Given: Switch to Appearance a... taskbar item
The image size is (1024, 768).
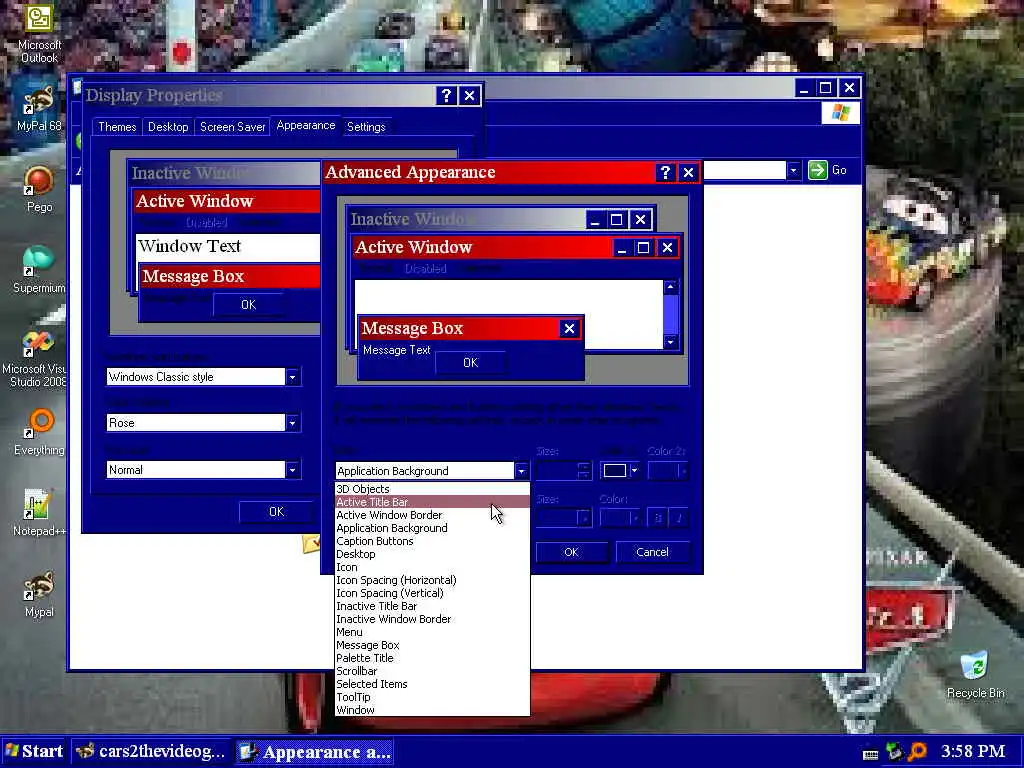Looking at the screenshot, I should point(315,752).
